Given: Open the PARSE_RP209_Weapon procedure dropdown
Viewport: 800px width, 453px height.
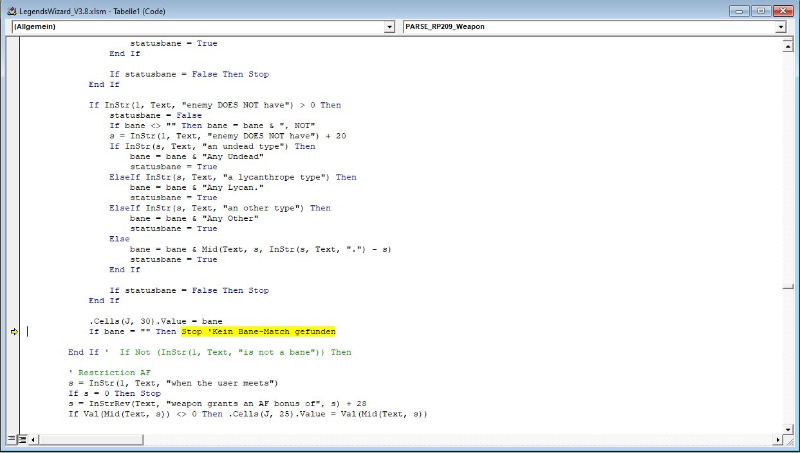Looking at the screenshot, I should [781, 27].
